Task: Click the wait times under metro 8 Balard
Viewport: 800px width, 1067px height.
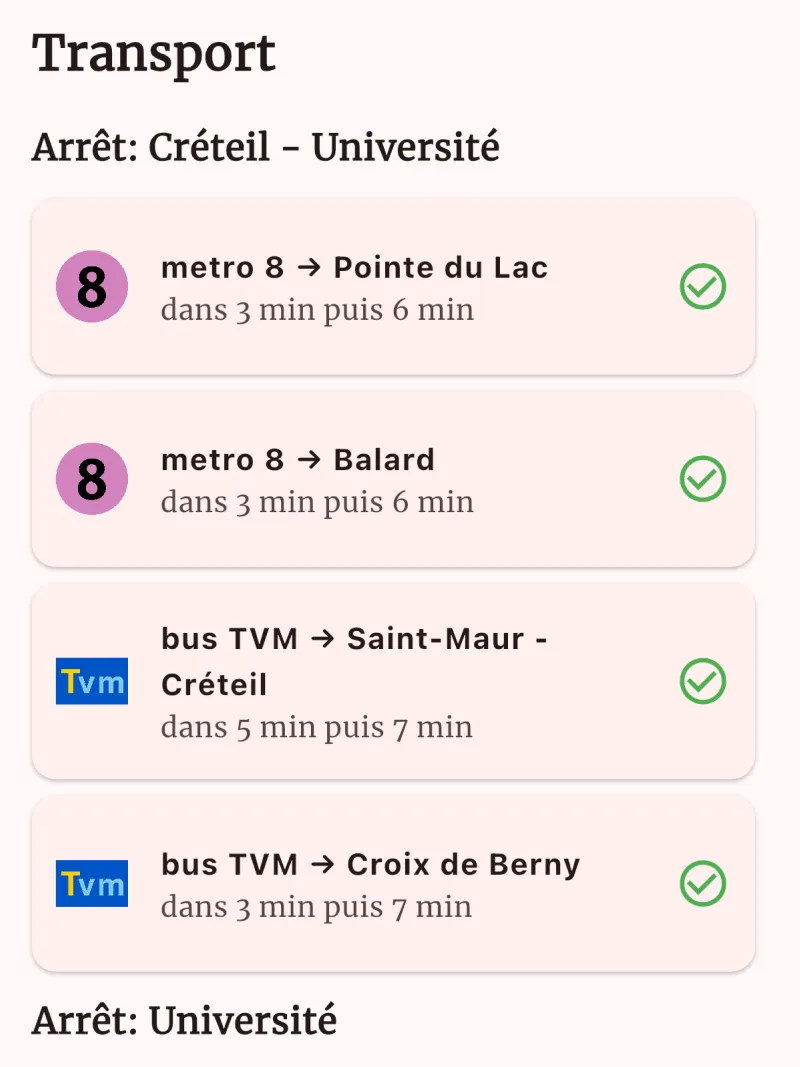Action: click(317, 502)
